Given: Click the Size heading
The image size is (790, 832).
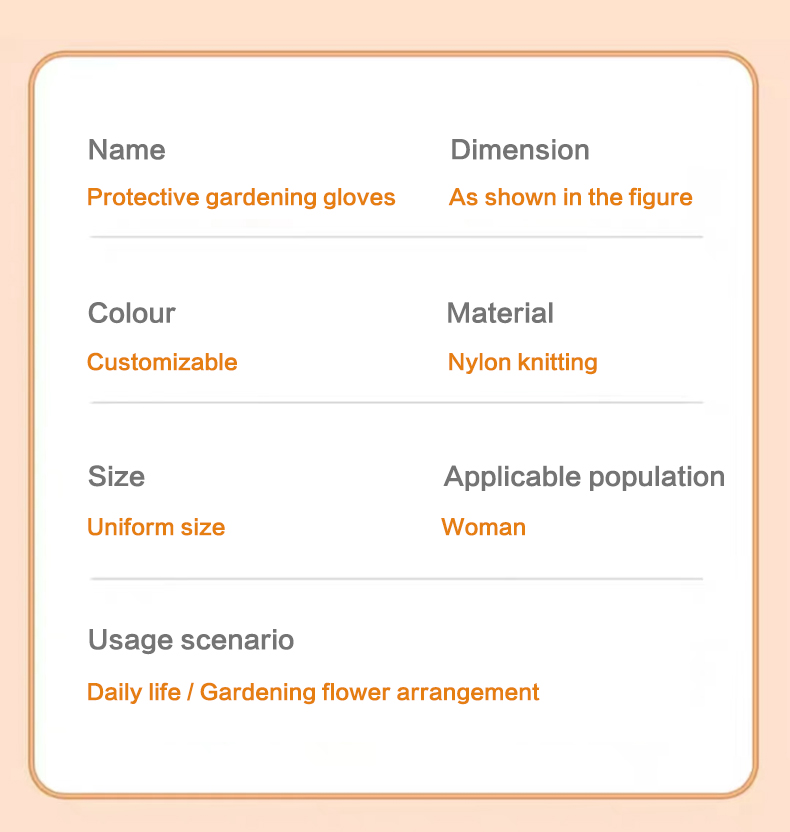Looking at the screenshot, I should [x=116, y=476].
